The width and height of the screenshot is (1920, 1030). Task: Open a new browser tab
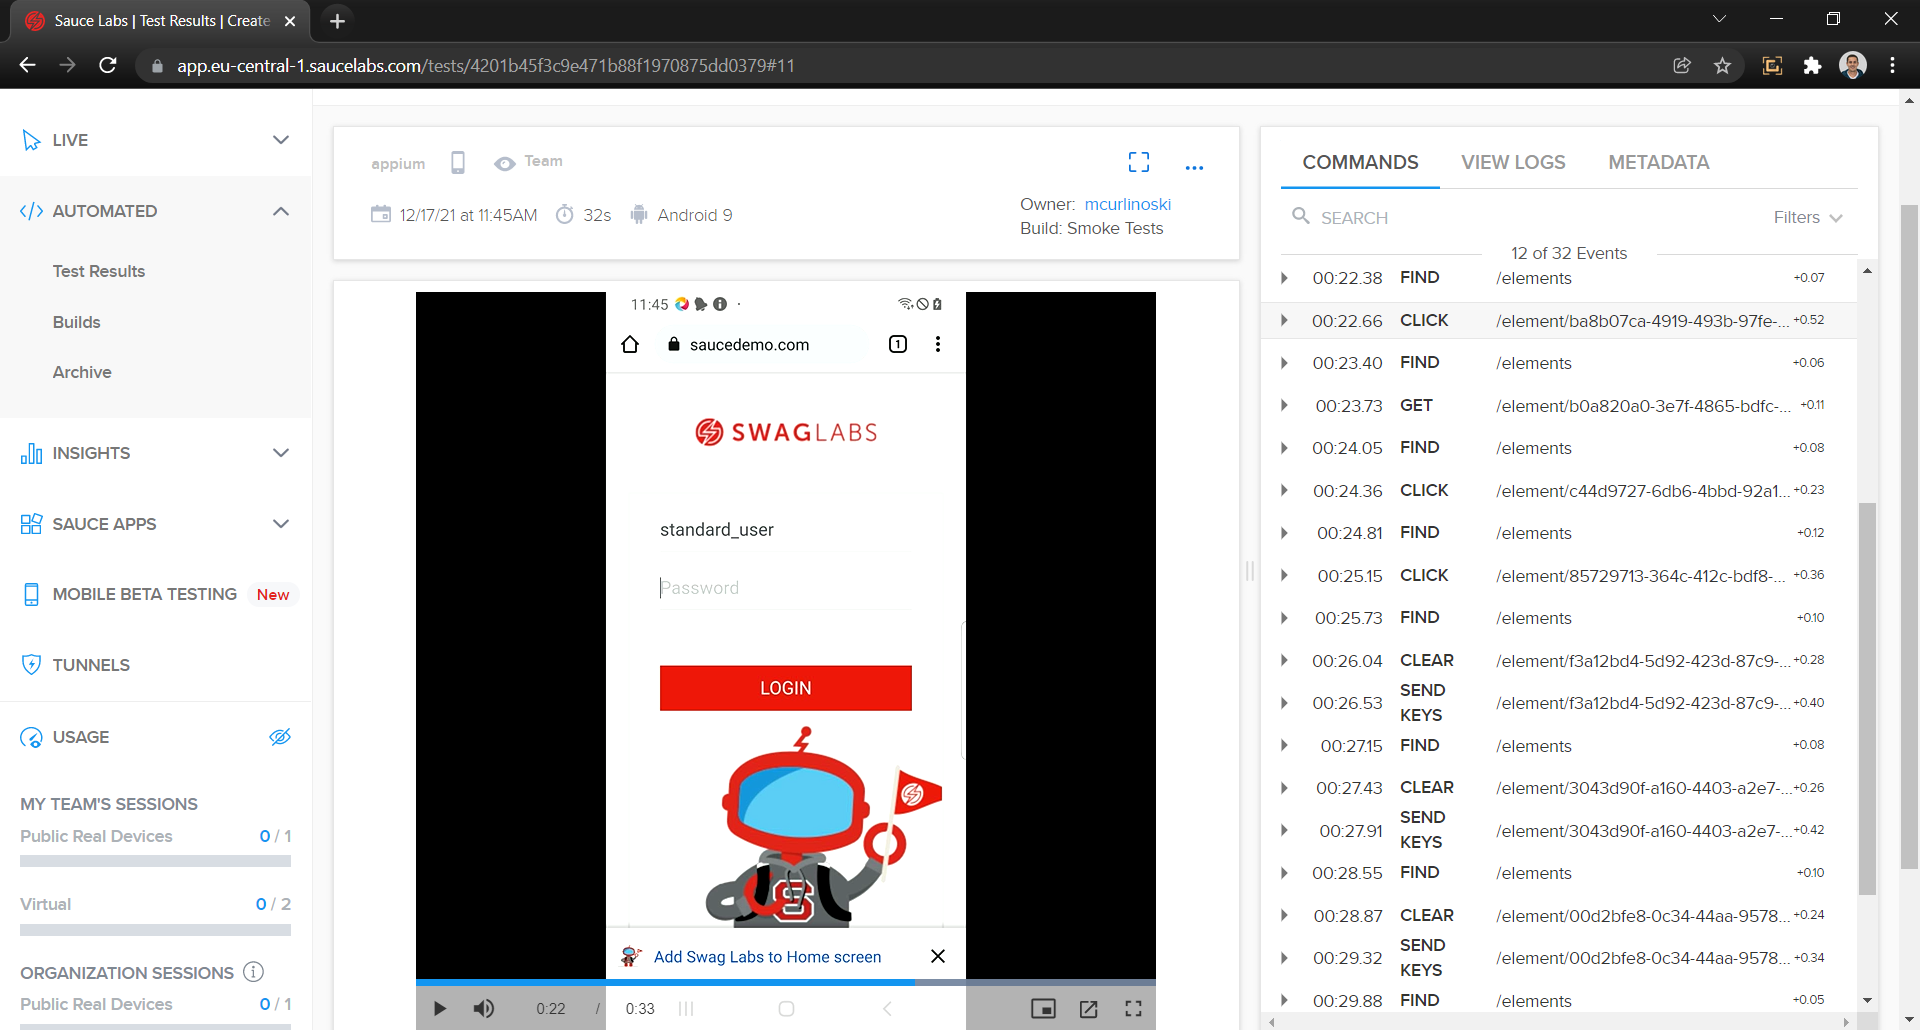[337, 20]
